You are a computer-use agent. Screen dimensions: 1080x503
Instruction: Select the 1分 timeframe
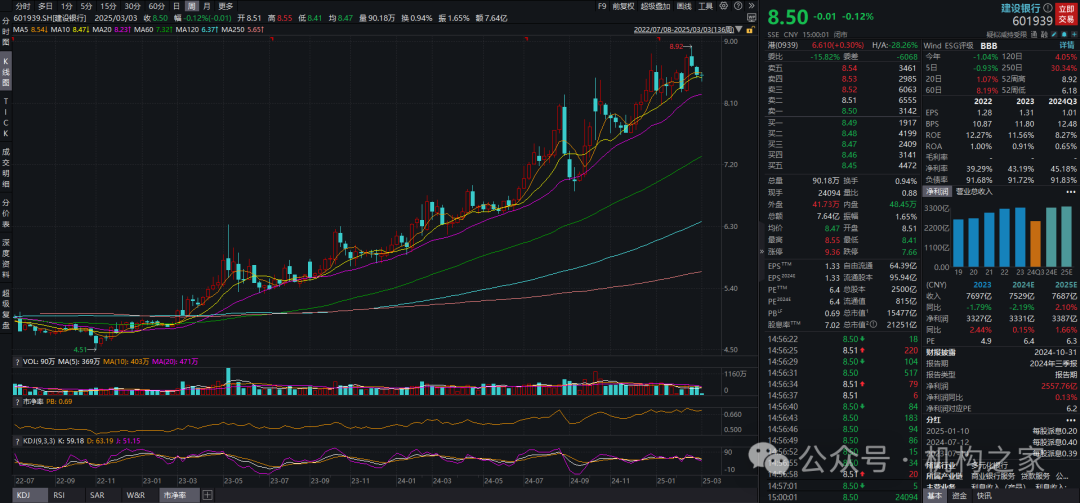67,6
